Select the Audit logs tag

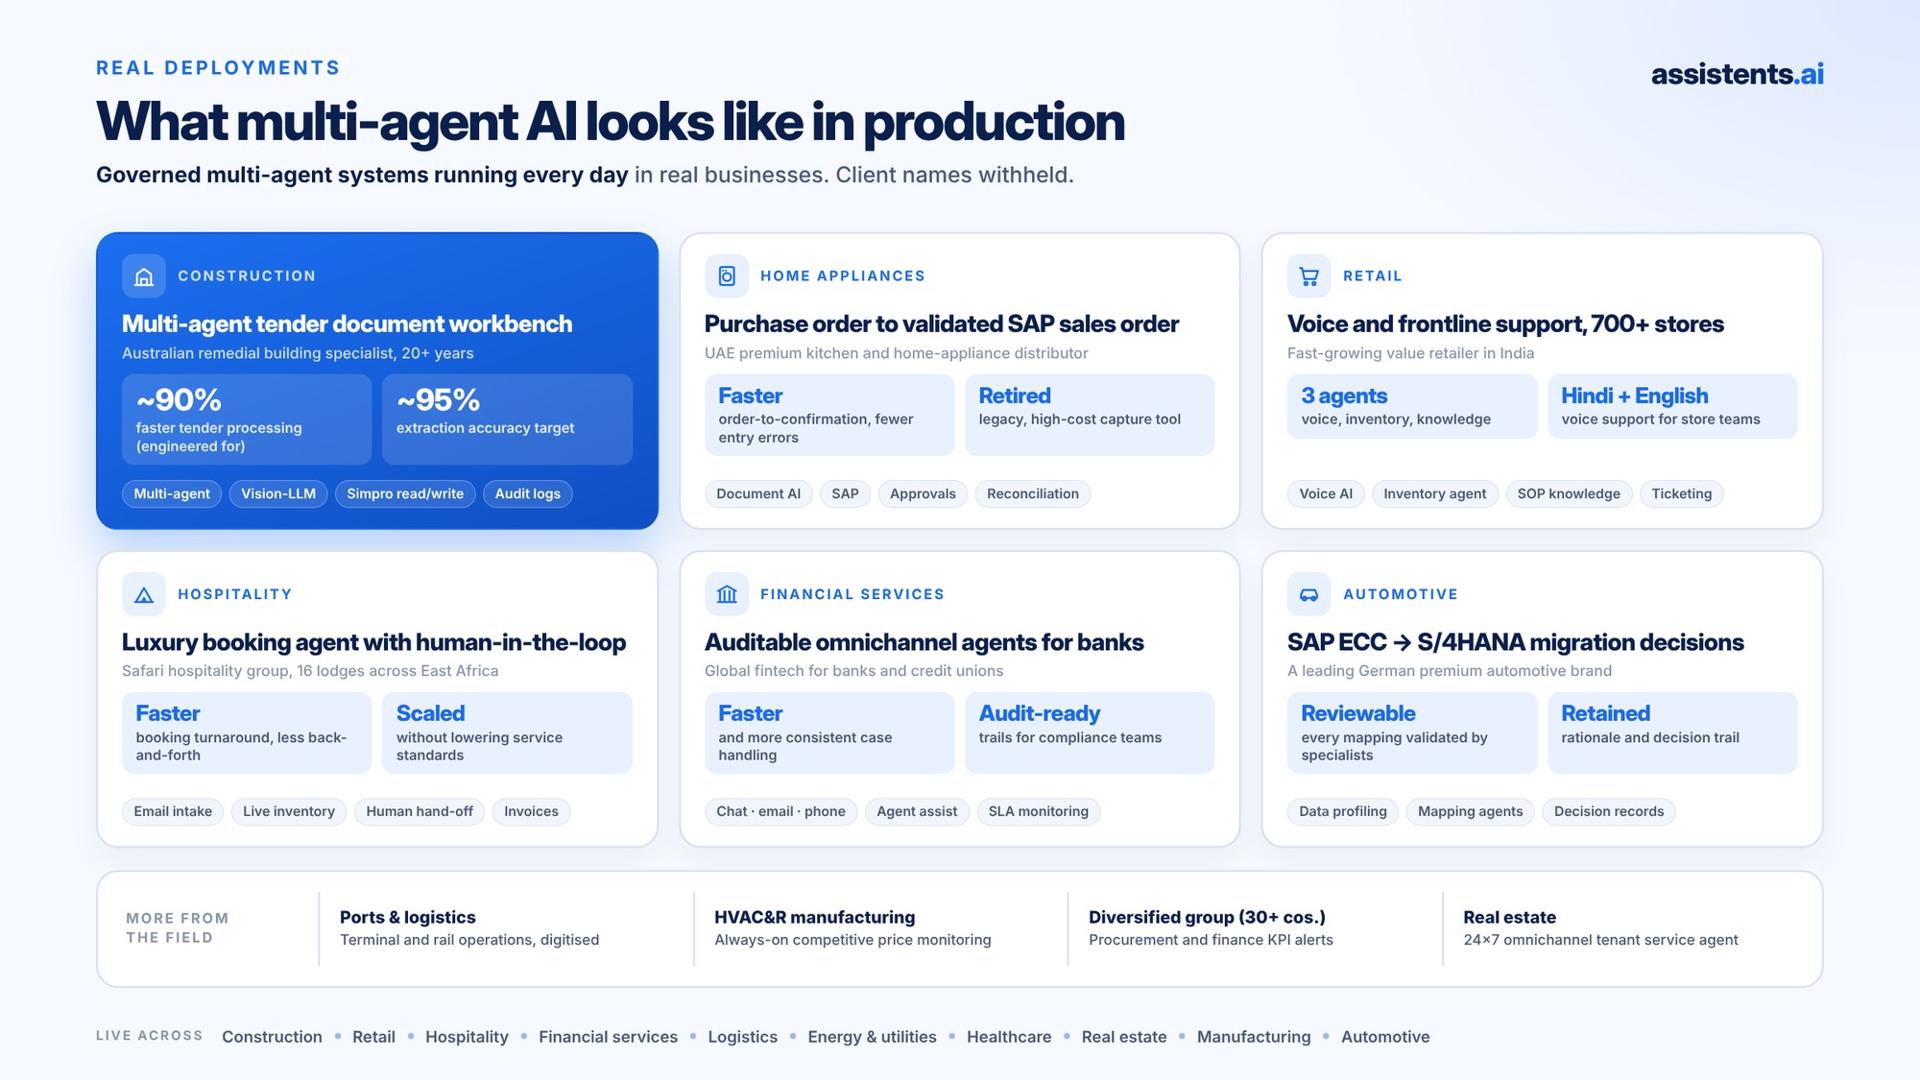tap(528, 494)
